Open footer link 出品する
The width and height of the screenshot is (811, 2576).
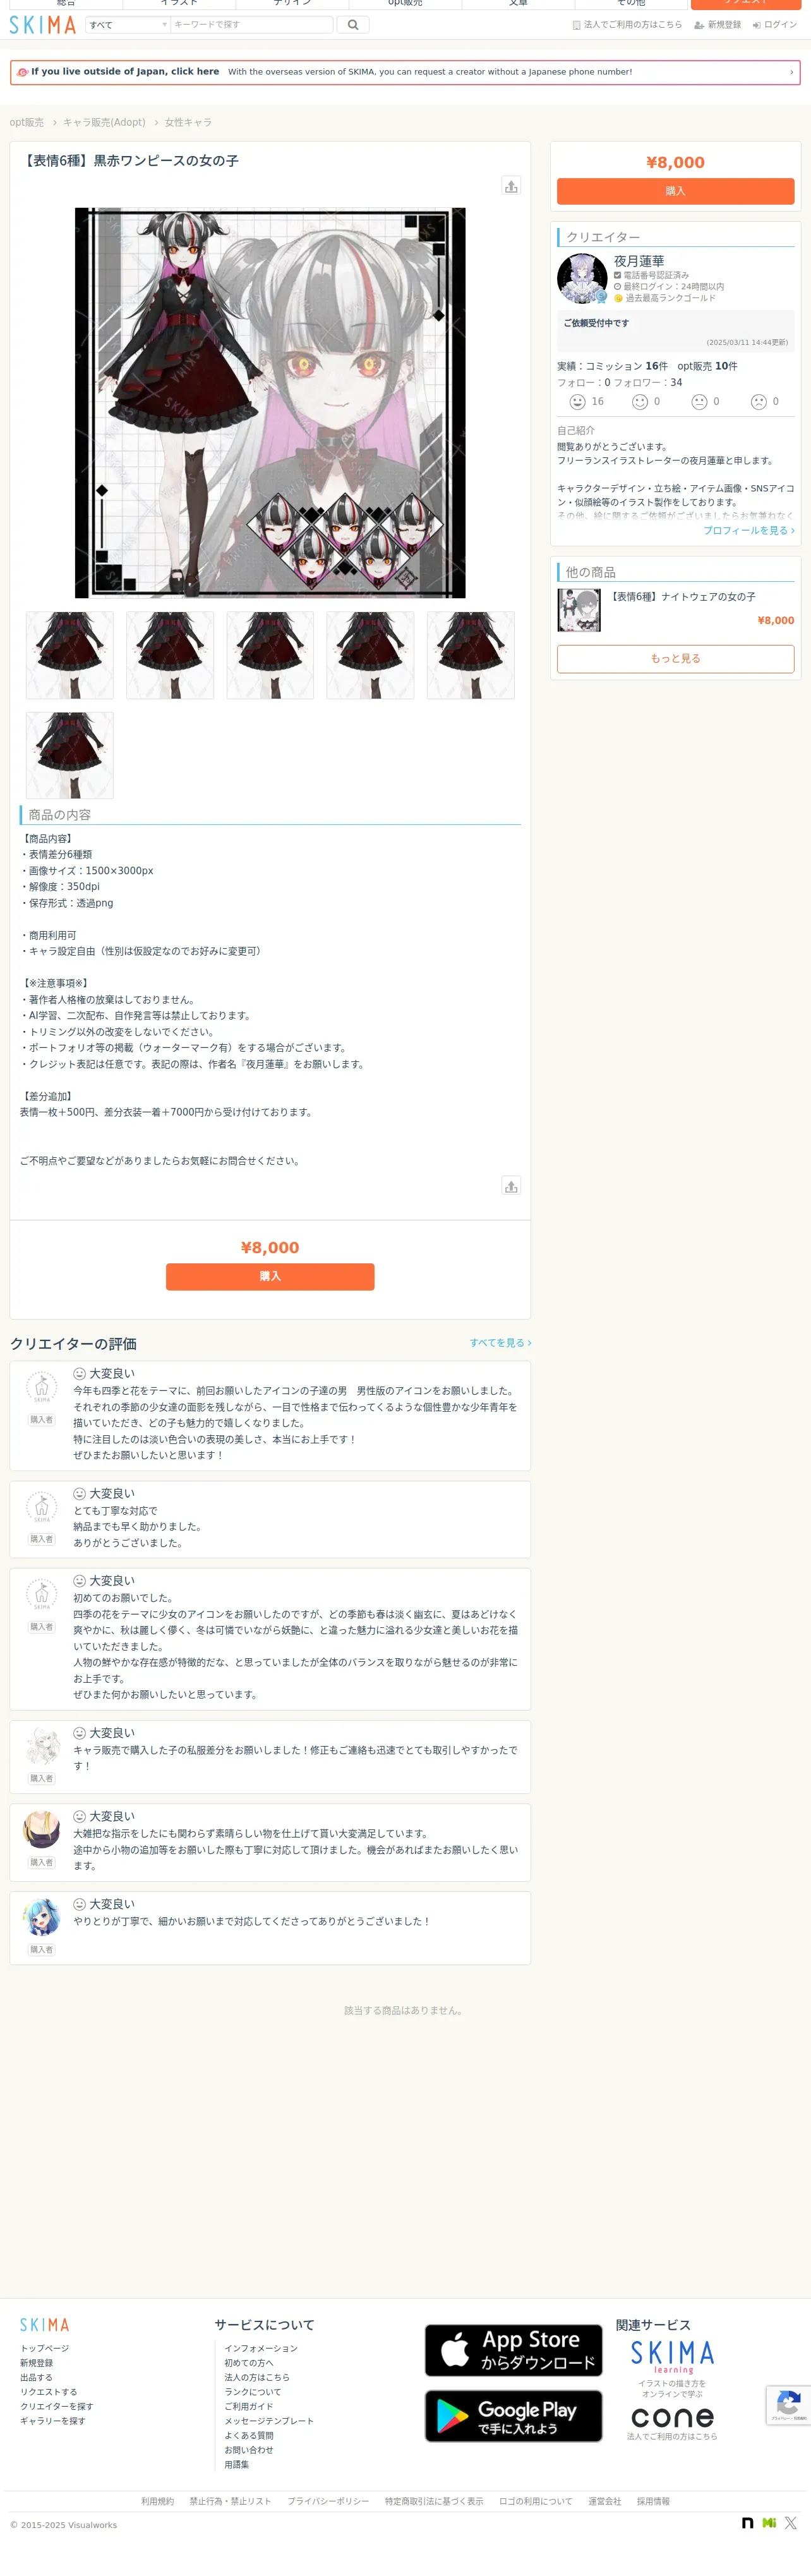click(36, 2378)
